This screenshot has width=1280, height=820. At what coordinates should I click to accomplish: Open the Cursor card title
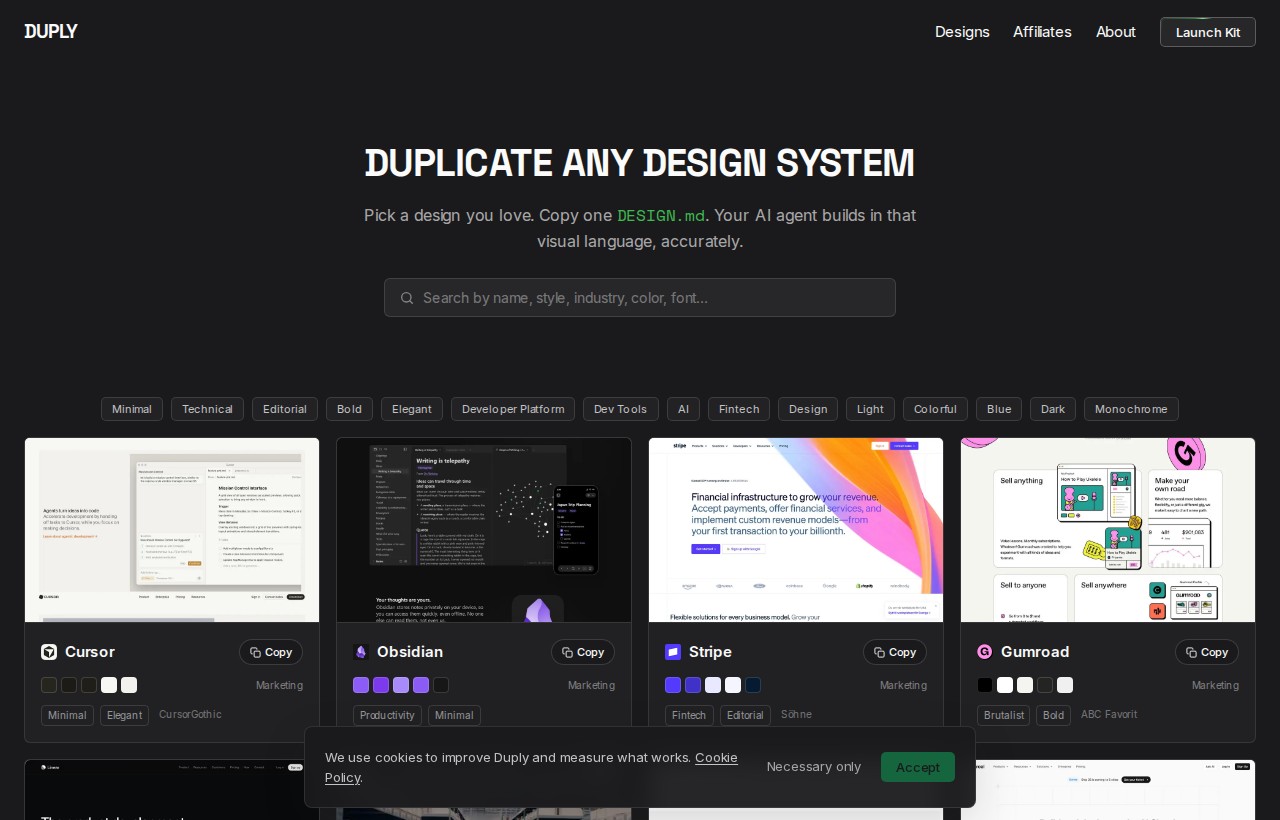click(x=90, y=652)
